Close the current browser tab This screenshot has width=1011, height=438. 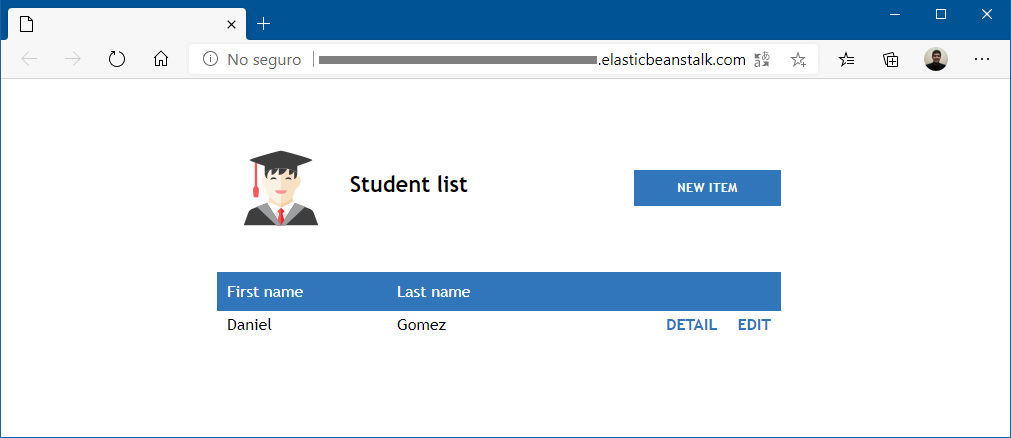[231, 24]
